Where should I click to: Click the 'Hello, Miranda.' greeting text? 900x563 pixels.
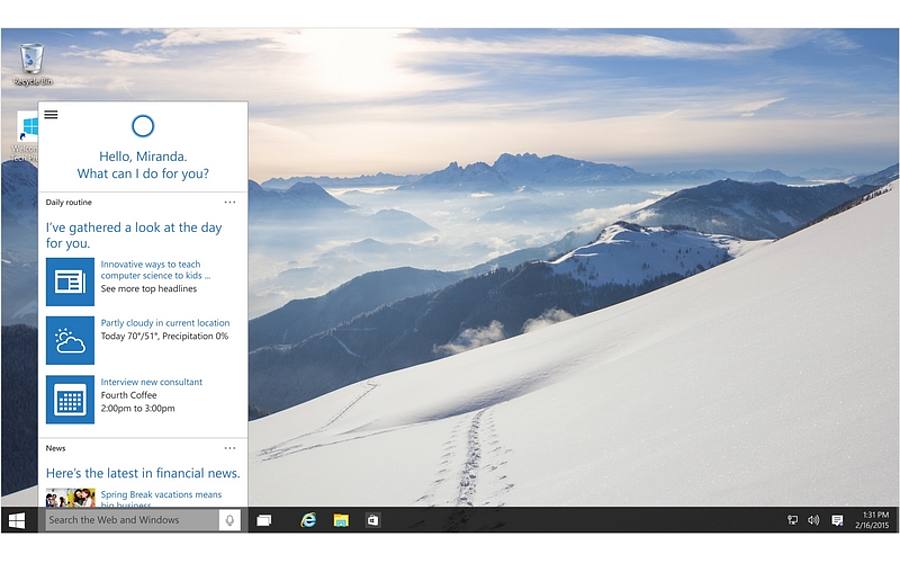coord(143,156)
